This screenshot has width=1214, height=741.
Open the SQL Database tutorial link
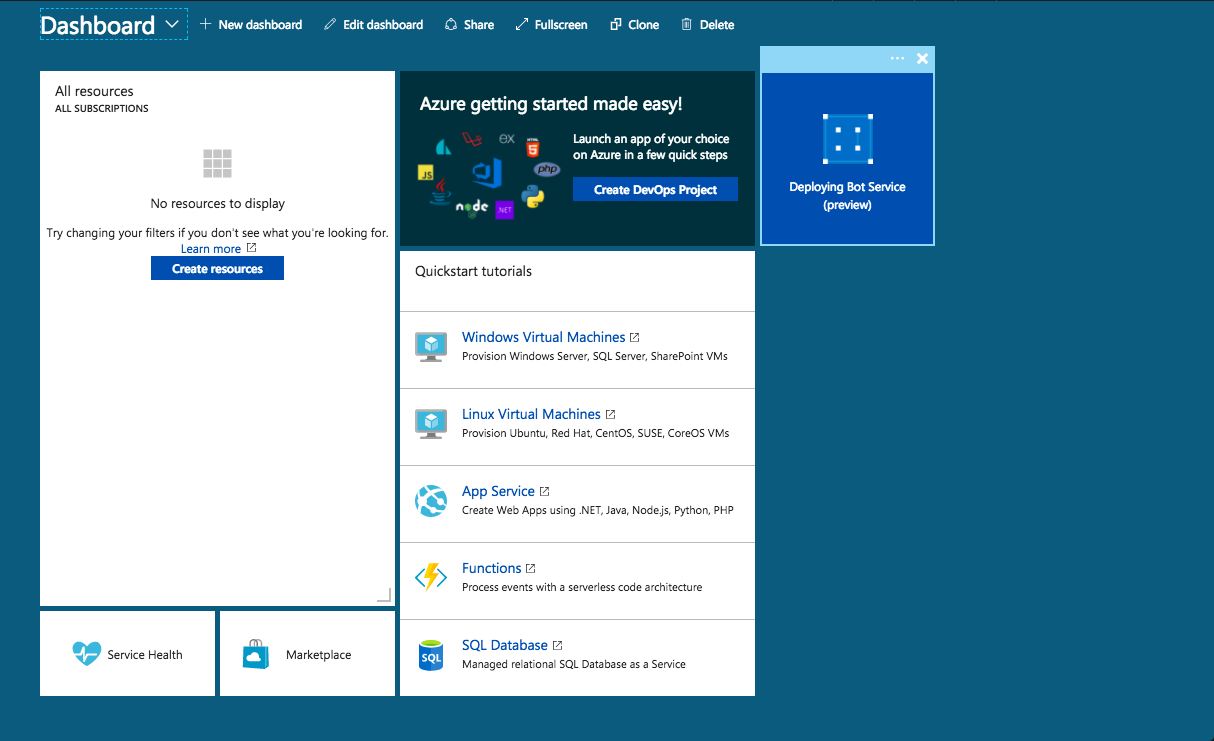pos(512,645)
